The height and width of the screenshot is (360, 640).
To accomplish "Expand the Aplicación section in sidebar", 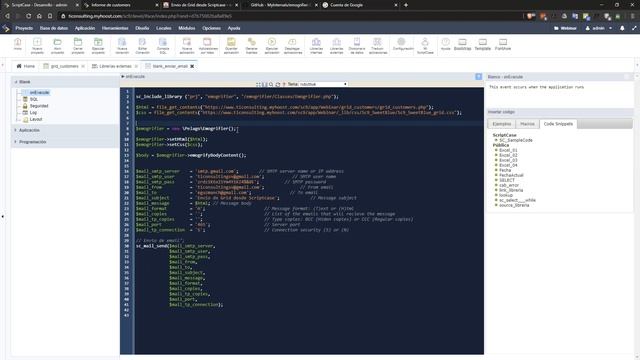I will 29,130.
